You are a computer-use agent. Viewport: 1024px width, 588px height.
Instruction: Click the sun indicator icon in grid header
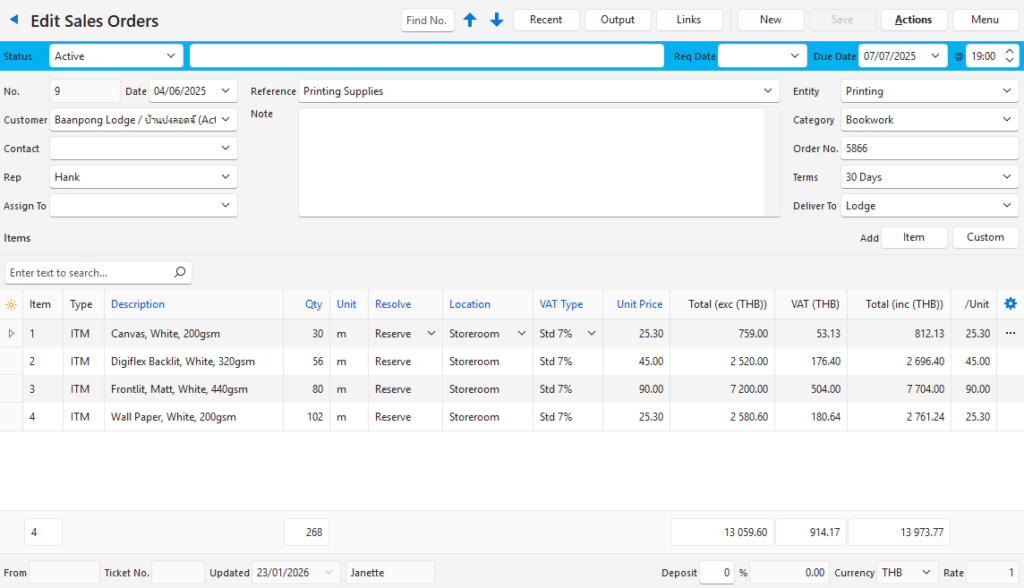11,304
